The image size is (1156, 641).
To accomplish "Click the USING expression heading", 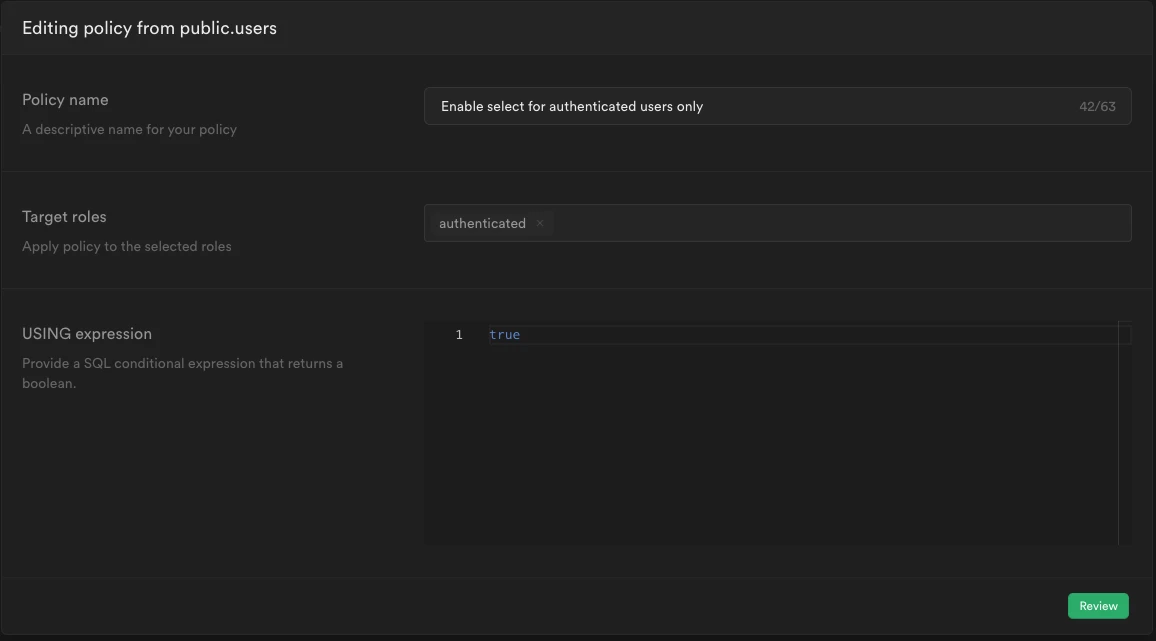I will (x=86, y=333).
